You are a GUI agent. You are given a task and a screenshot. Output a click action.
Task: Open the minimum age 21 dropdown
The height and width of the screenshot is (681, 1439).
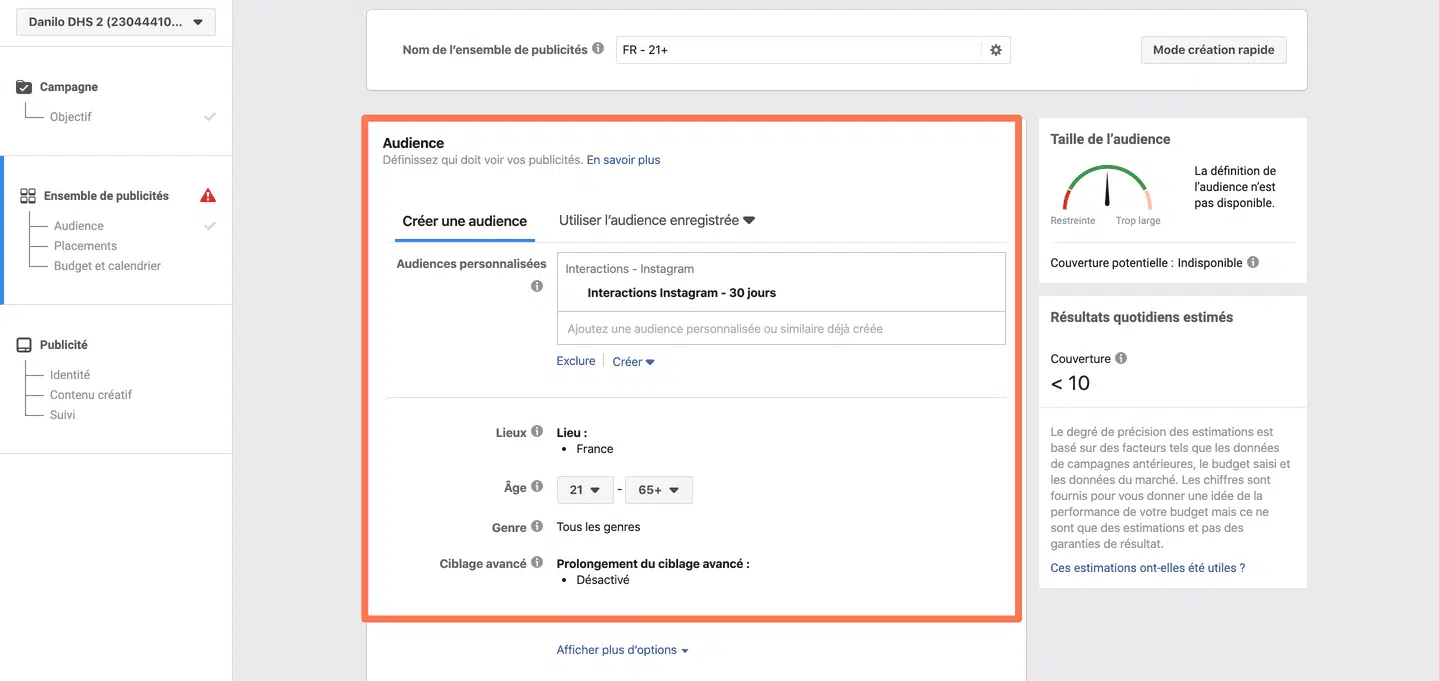(584, 490)
